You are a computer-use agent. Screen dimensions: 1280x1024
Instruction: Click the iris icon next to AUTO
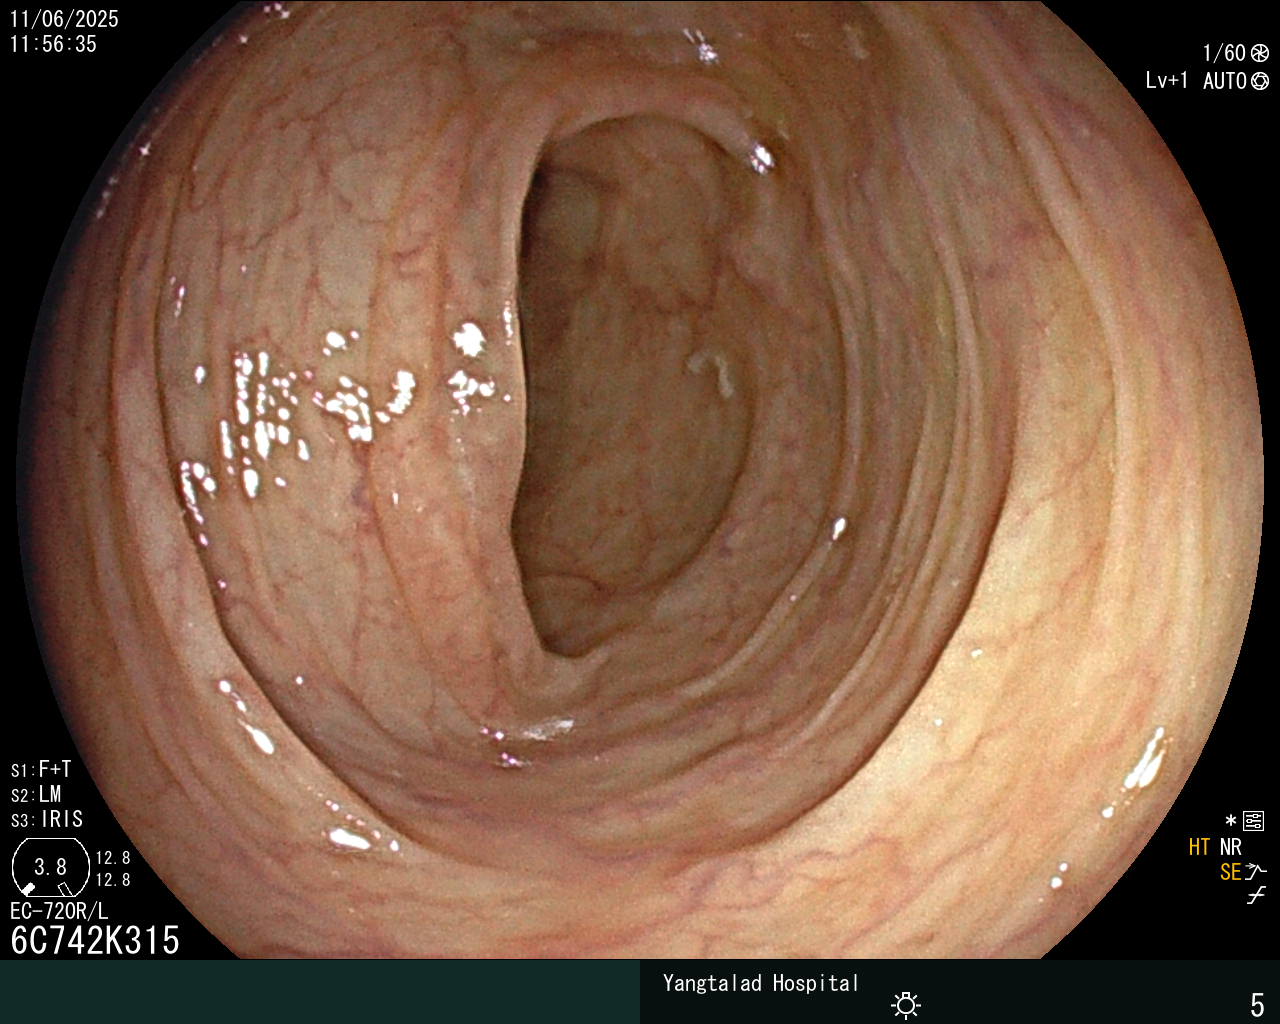1260,81
